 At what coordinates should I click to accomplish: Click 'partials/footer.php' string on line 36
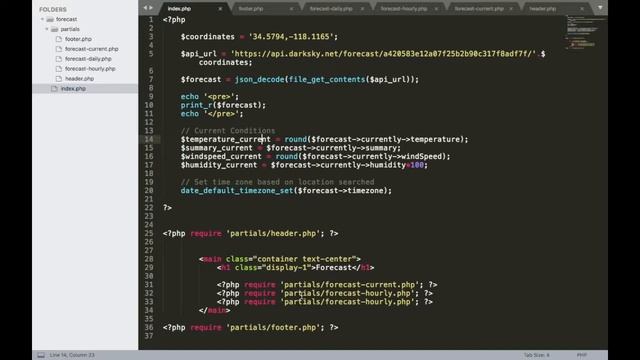coord(273,327)
